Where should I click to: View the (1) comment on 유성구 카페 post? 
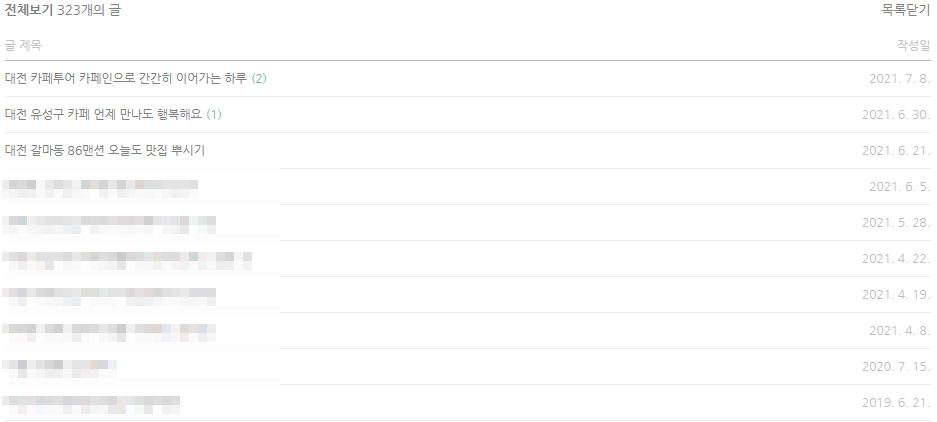click(214, 114)
